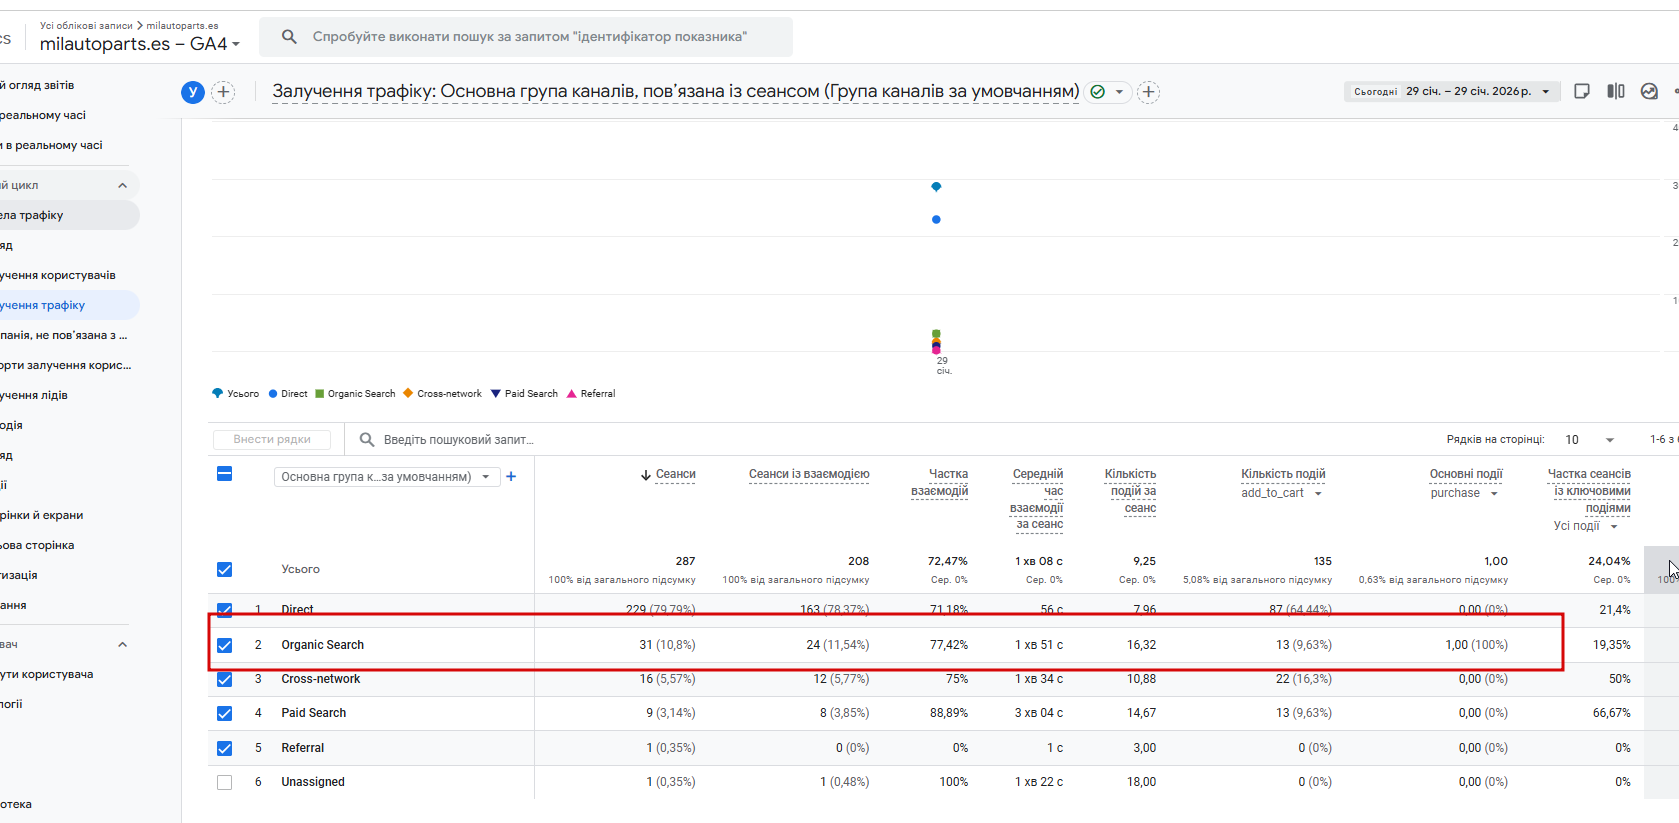Uncheck the Direct row checkbox
Screen dimensions: 1679x823
[x=225, y=609]
